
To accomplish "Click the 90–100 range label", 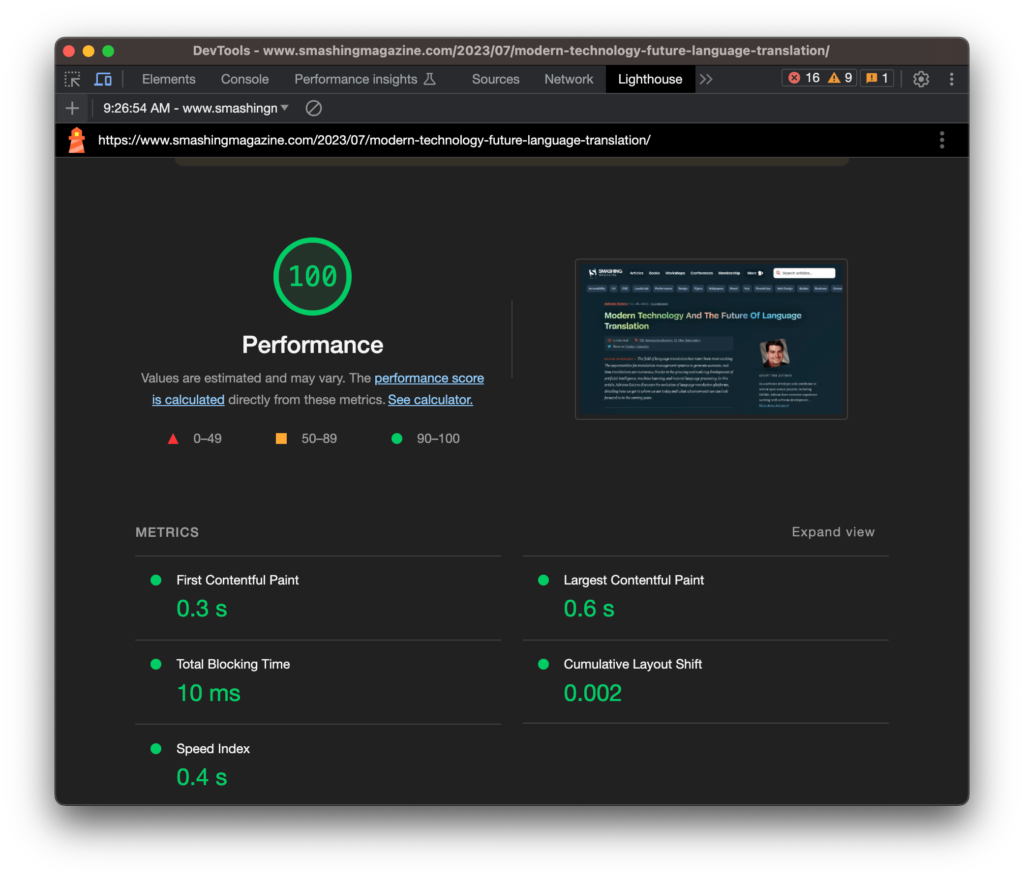I will [x=438, y=438].
